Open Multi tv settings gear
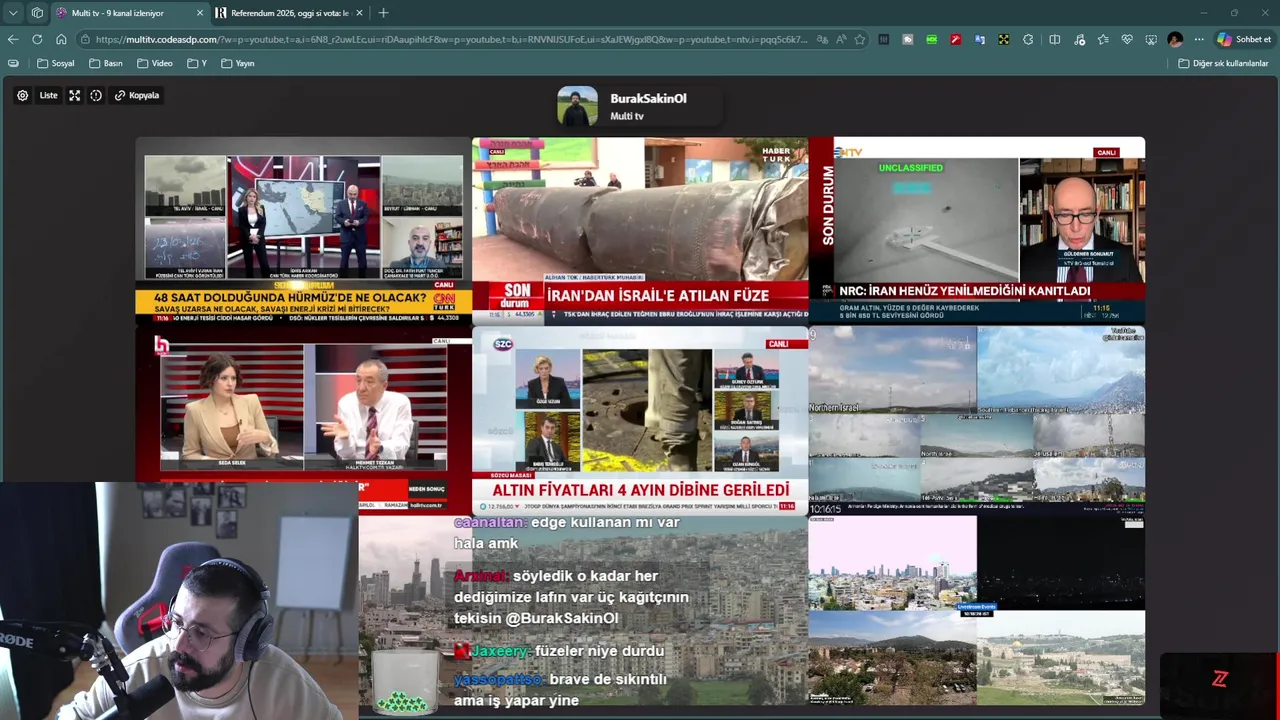The width and height of the screenshot is (1280, 720). 22,96
